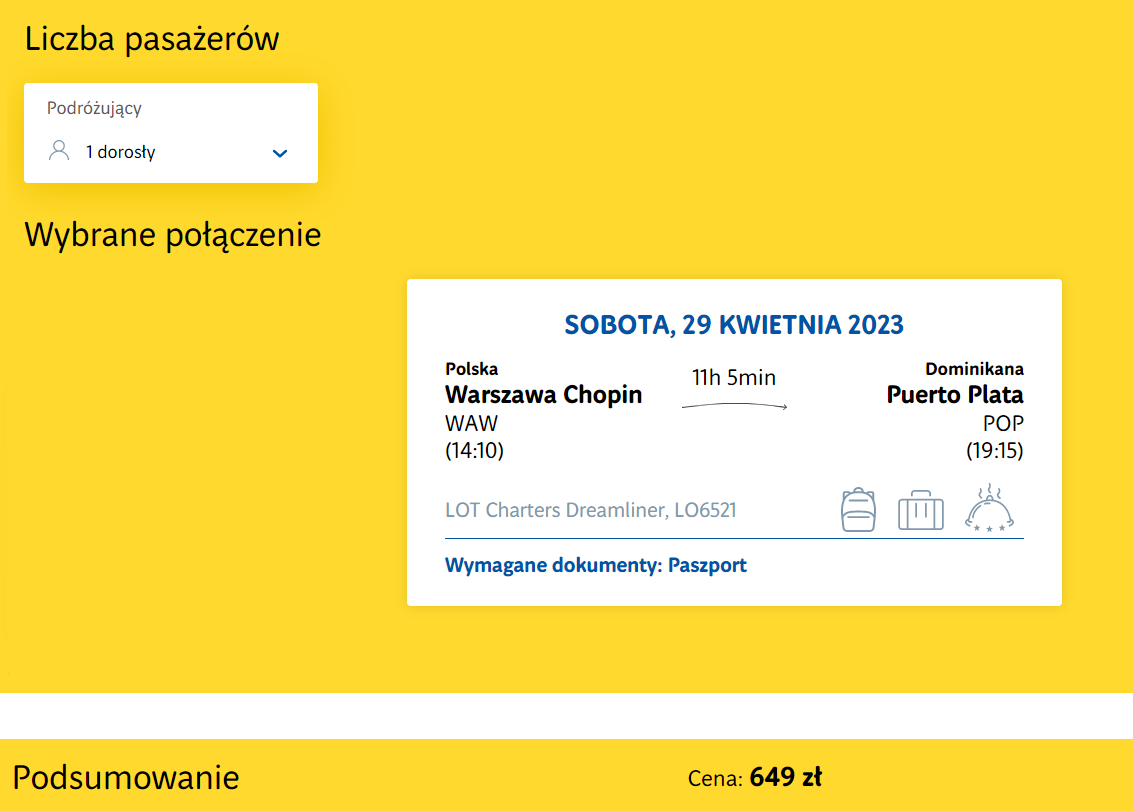Click 'Wymagane dokumenty: Paszport' link
1133x811 pixels.
pyautogui.click(x=595, y=565)
